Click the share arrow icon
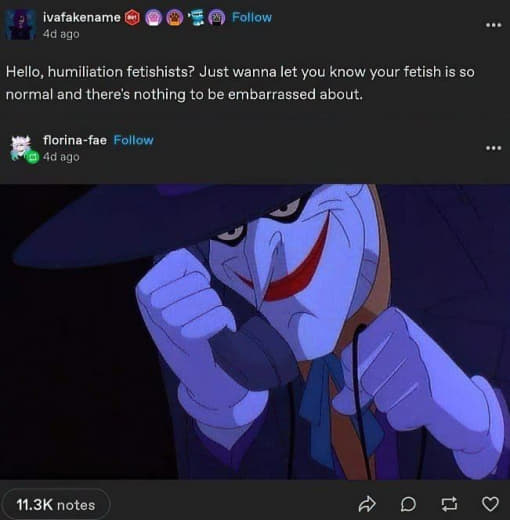The height and width of the screenshot is (520, 510). pyautogui.click(x=367, y=504)
